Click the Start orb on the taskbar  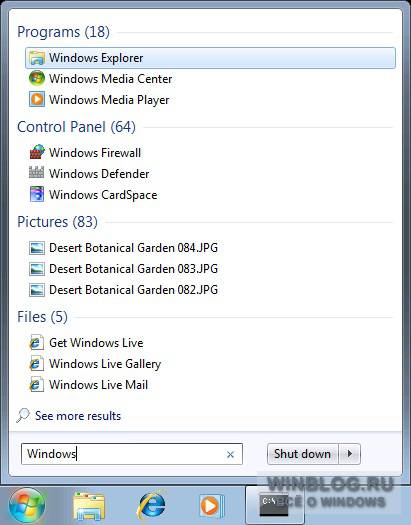[27, 506]
